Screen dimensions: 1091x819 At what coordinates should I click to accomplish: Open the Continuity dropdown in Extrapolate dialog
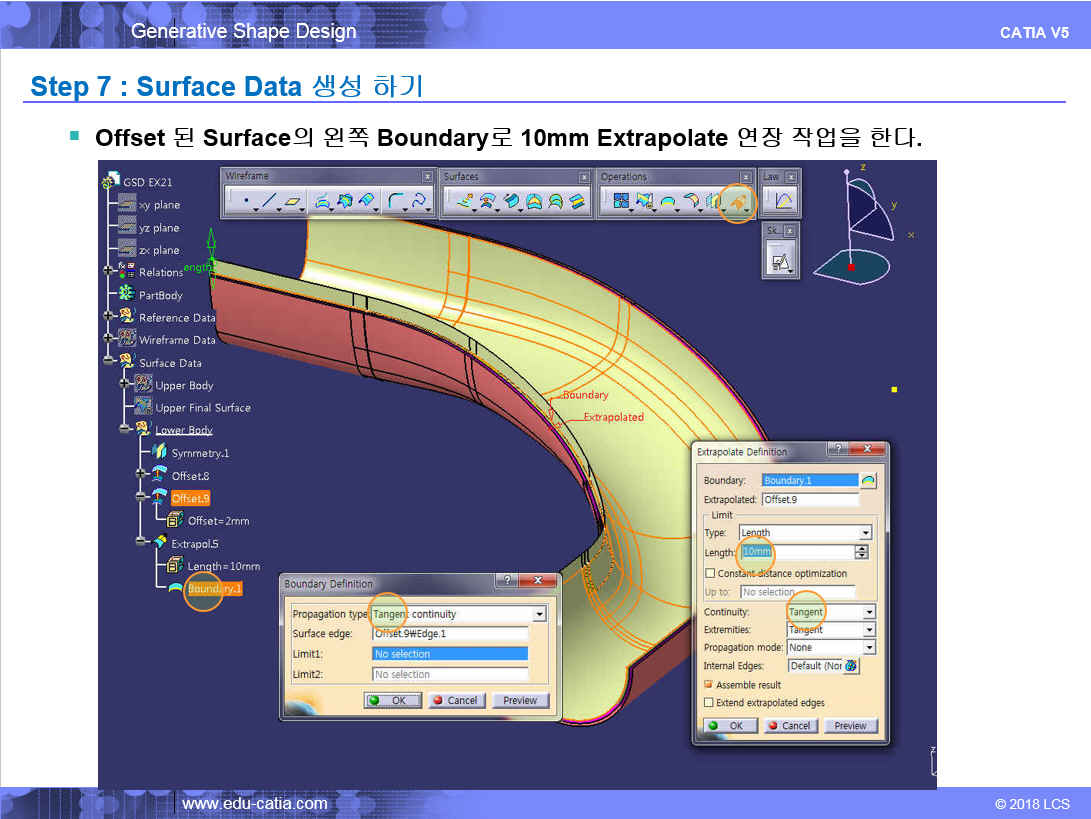[868, 612]
